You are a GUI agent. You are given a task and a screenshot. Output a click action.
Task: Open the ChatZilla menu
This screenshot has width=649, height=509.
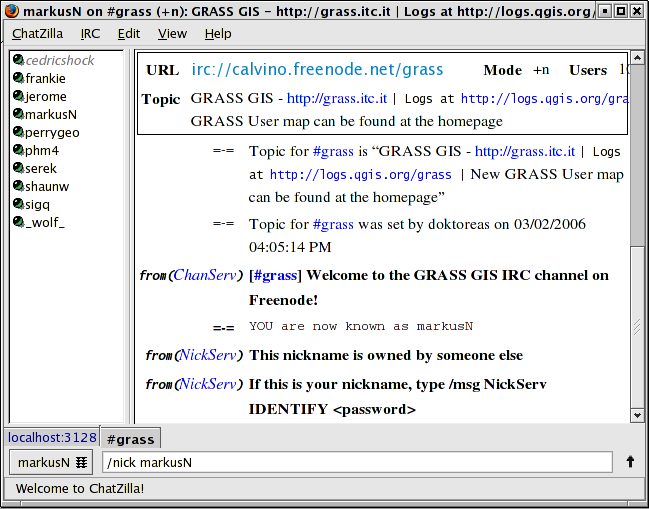(x=37, y=34)
